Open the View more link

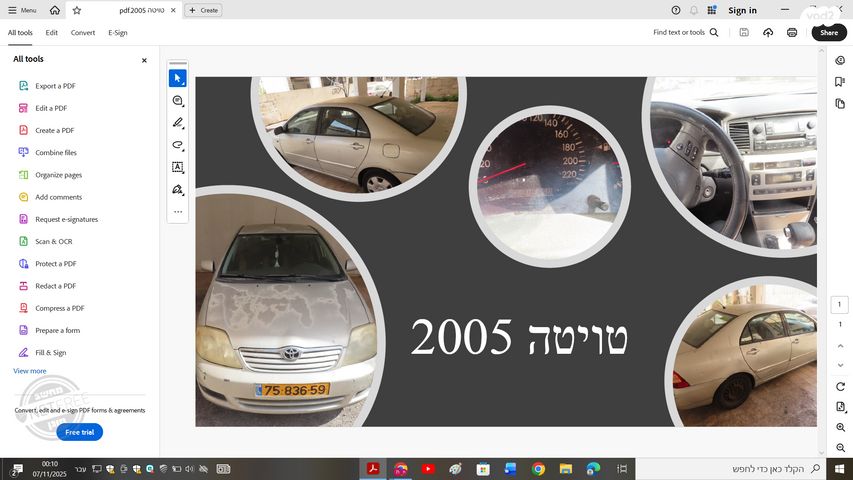pos(30,371)
